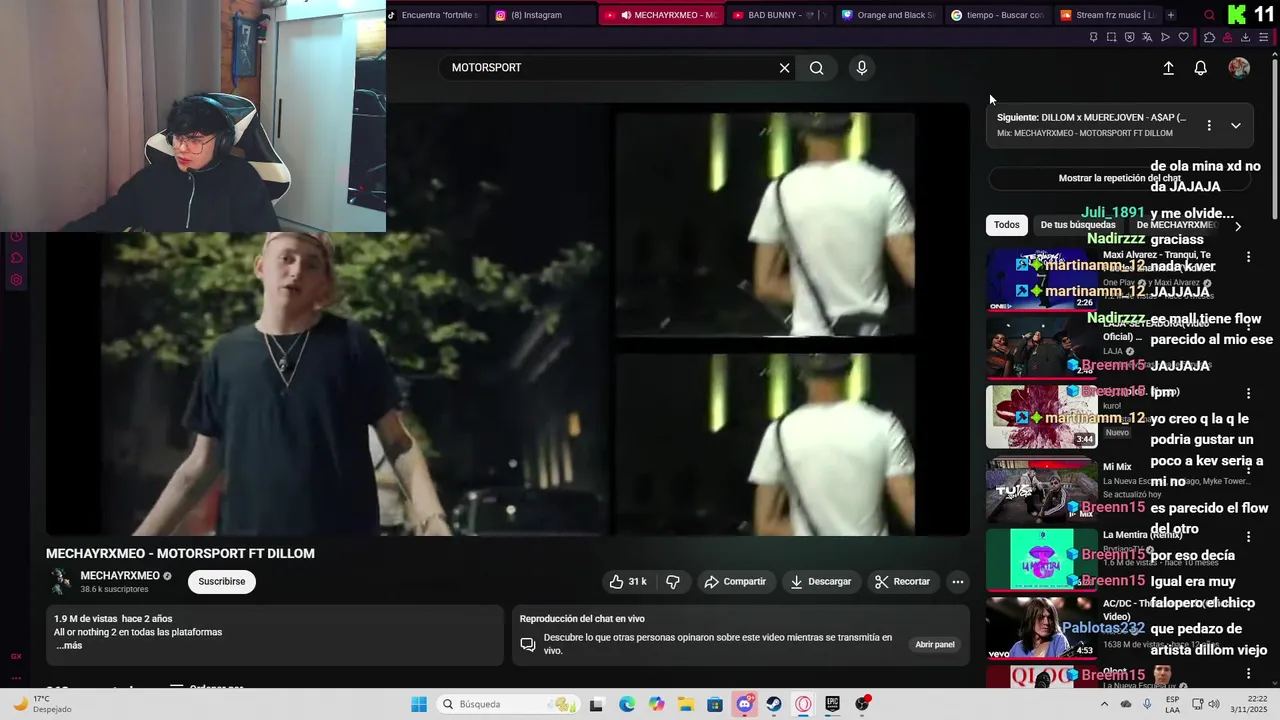
Task: Open options for Maxi Alvarez video
Action: tap(1248, 257)
